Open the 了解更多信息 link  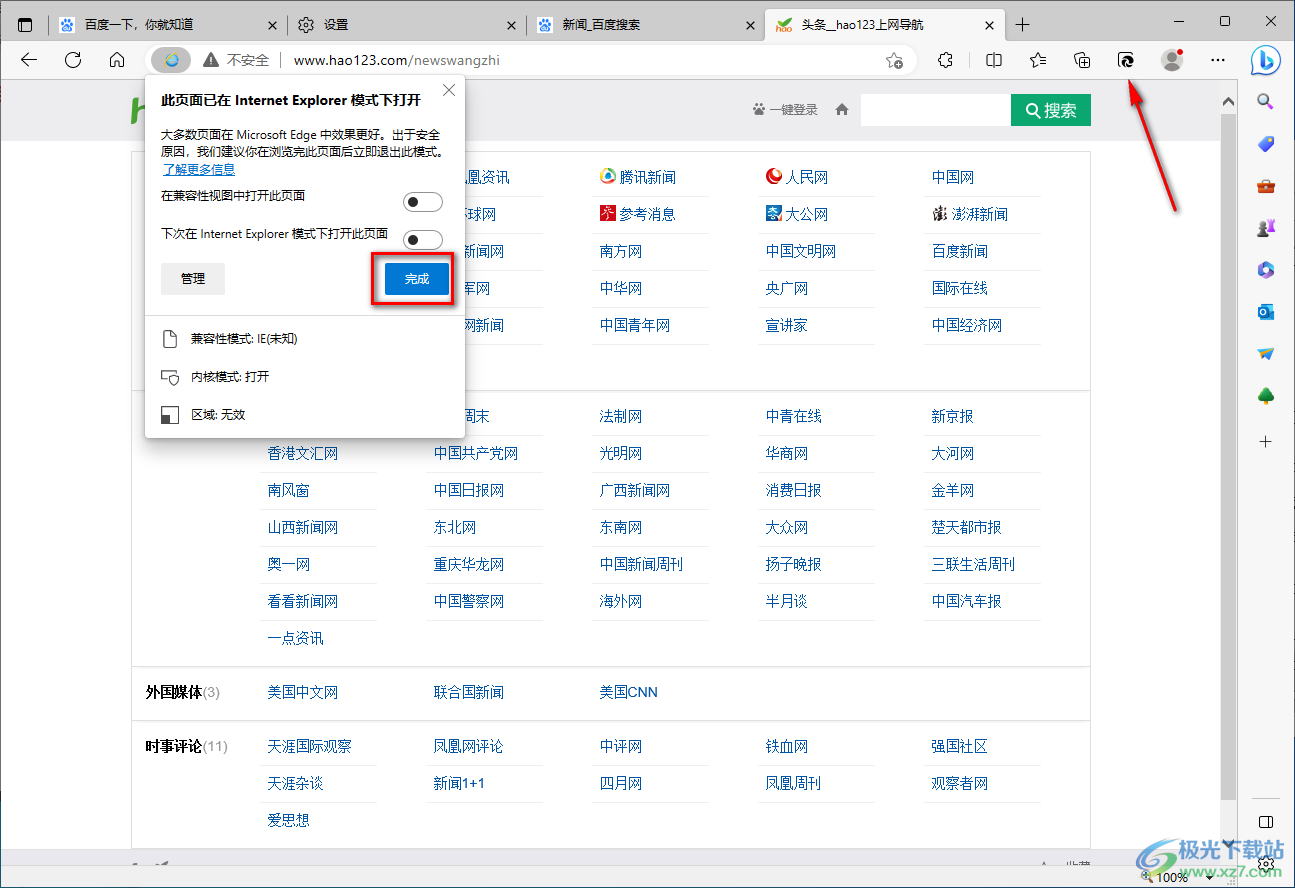[199, 170]
